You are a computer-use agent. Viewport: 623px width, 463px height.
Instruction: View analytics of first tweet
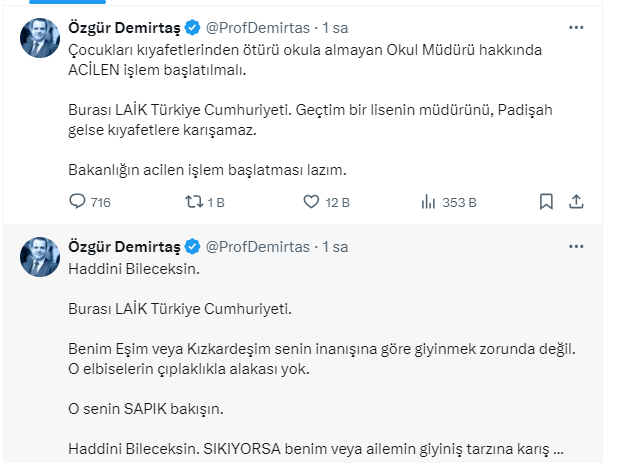pyautogui.click(x=428, y=202)
